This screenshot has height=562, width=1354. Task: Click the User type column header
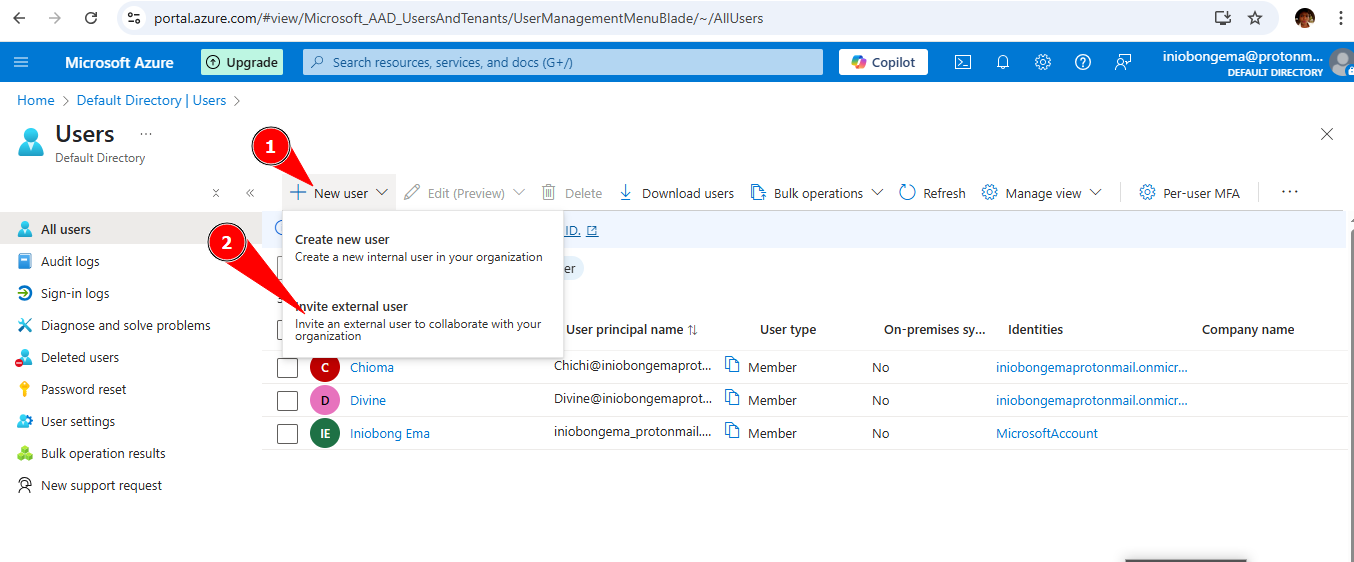[x=788, y=329]
